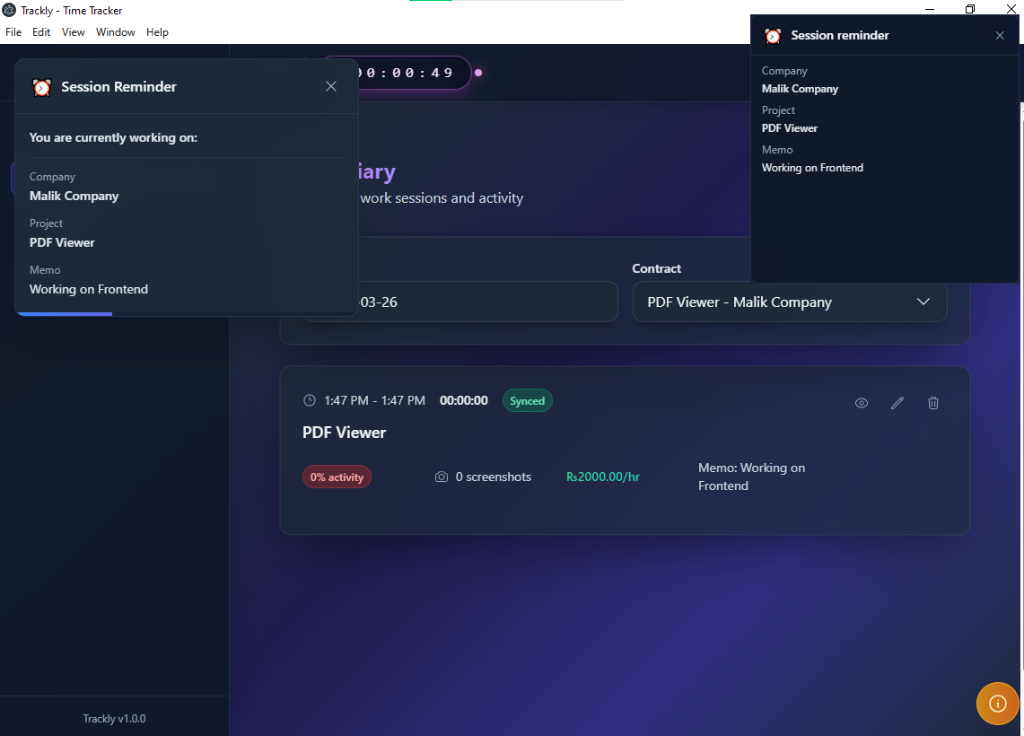The width and height of the screenshot is (1024, 736).
Task: Click the Synced status badge
Action: pyautogui.click(x=527, y=401)
